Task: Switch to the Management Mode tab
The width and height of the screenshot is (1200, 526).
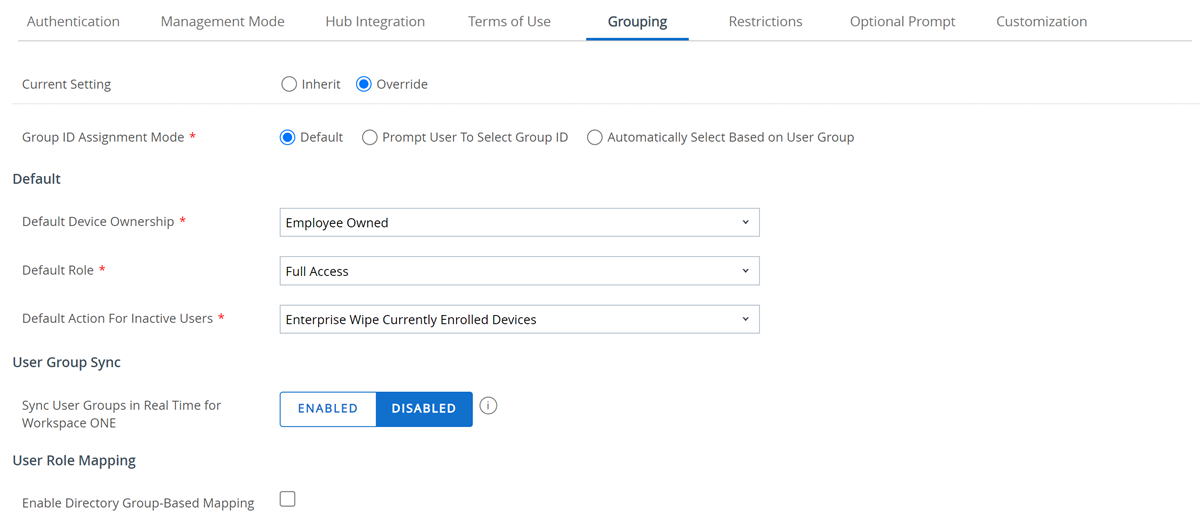Action: coord(222,21)
